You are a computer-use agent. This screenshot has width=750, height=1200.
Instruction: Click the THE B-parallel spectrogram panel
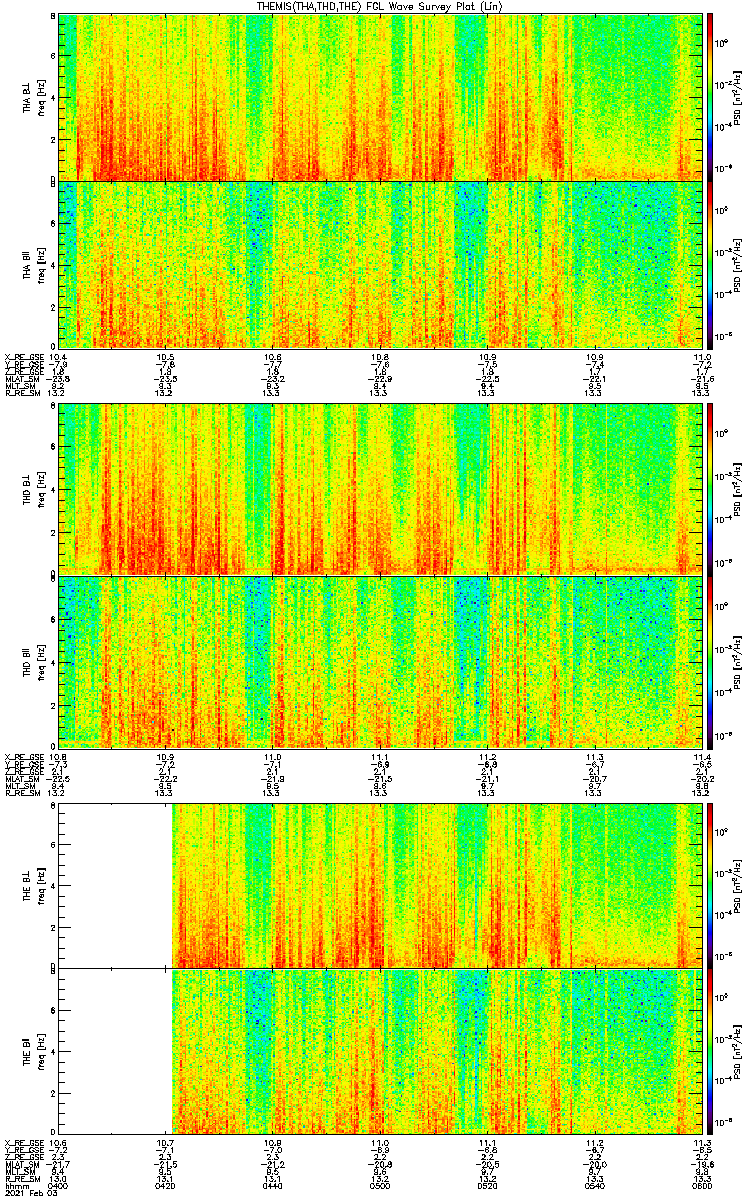(x=380, y=1052)
